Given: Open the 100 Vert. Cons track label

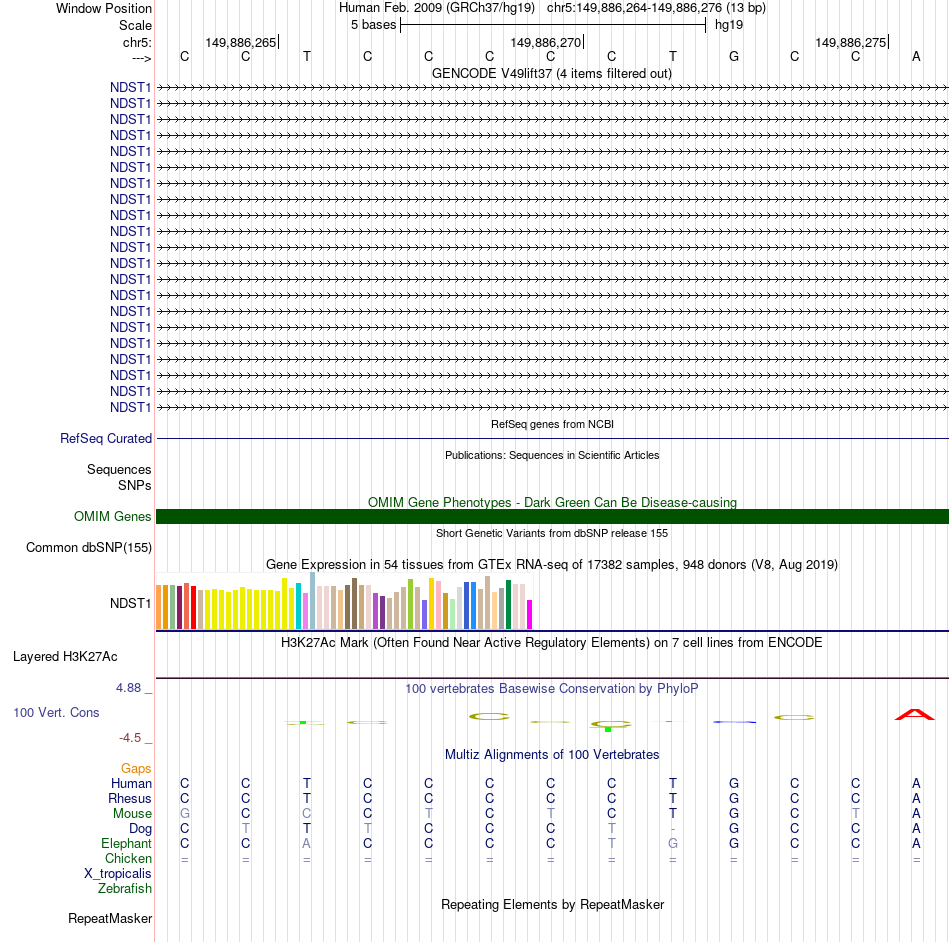Looking at the screenshot, I should [x=56, y=712].
